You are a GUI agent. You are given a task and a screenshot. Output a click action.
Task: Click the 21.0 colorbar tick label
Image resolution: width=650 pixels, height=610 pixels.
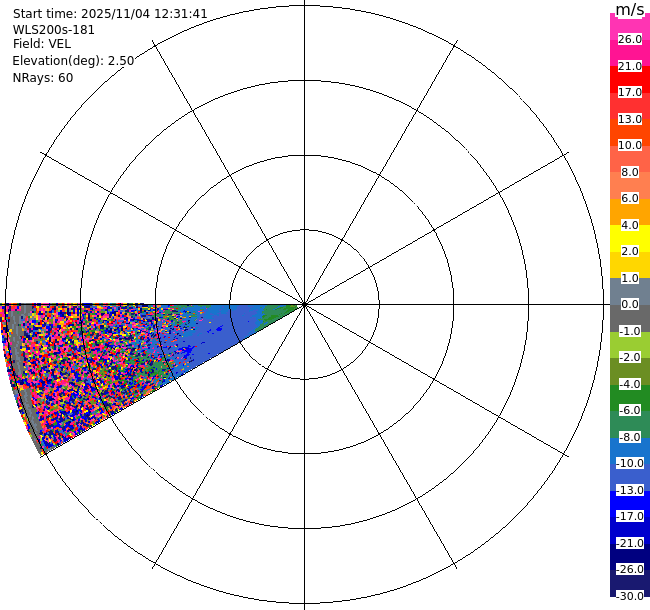tap(630, 66)
